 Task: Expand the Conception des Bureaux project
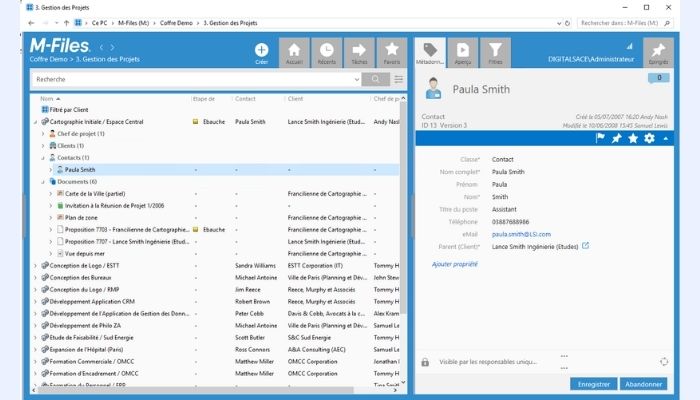(35, 278)
